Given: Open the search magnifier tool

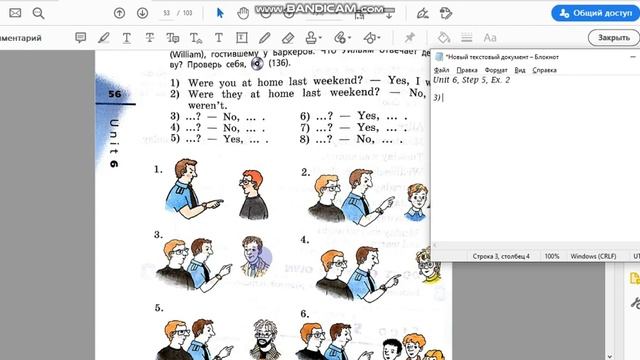Looking at the screenshot, I should click(x=38, y=13).
